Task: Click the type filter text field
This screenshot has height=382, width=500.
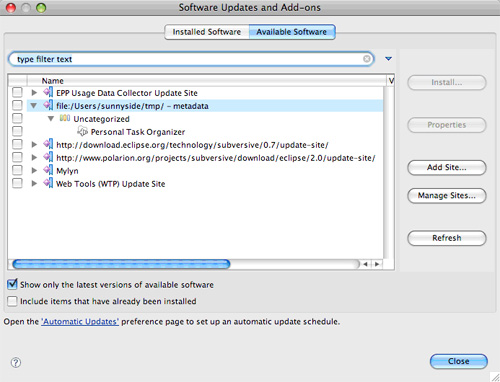Action: (x=190, y=59)
